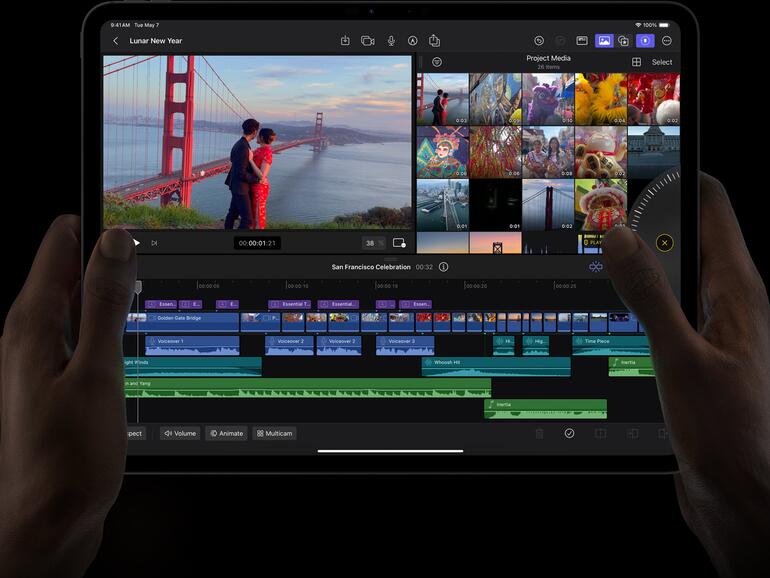
Task: Open the more options ellipsis menu
Action: 666,41
